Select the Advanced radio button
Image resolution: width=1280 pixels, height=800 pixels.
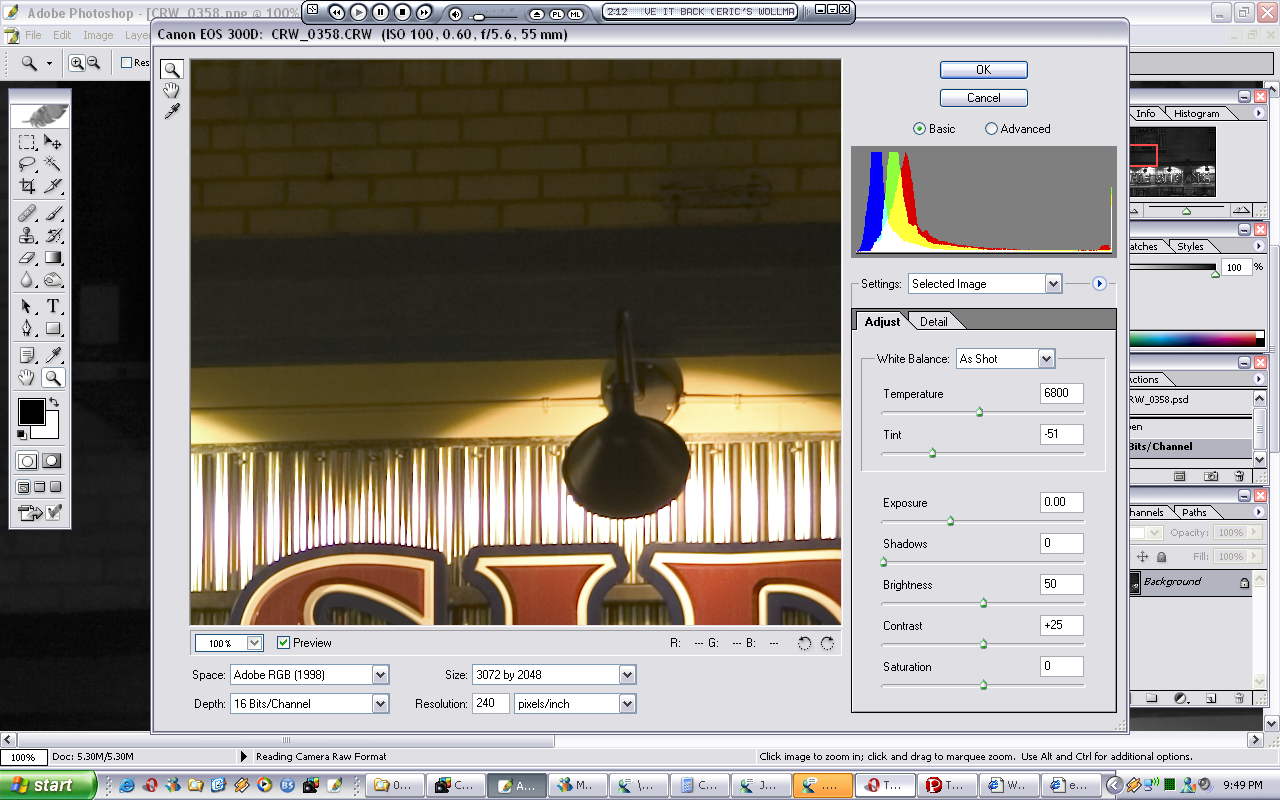coord(992,129)
